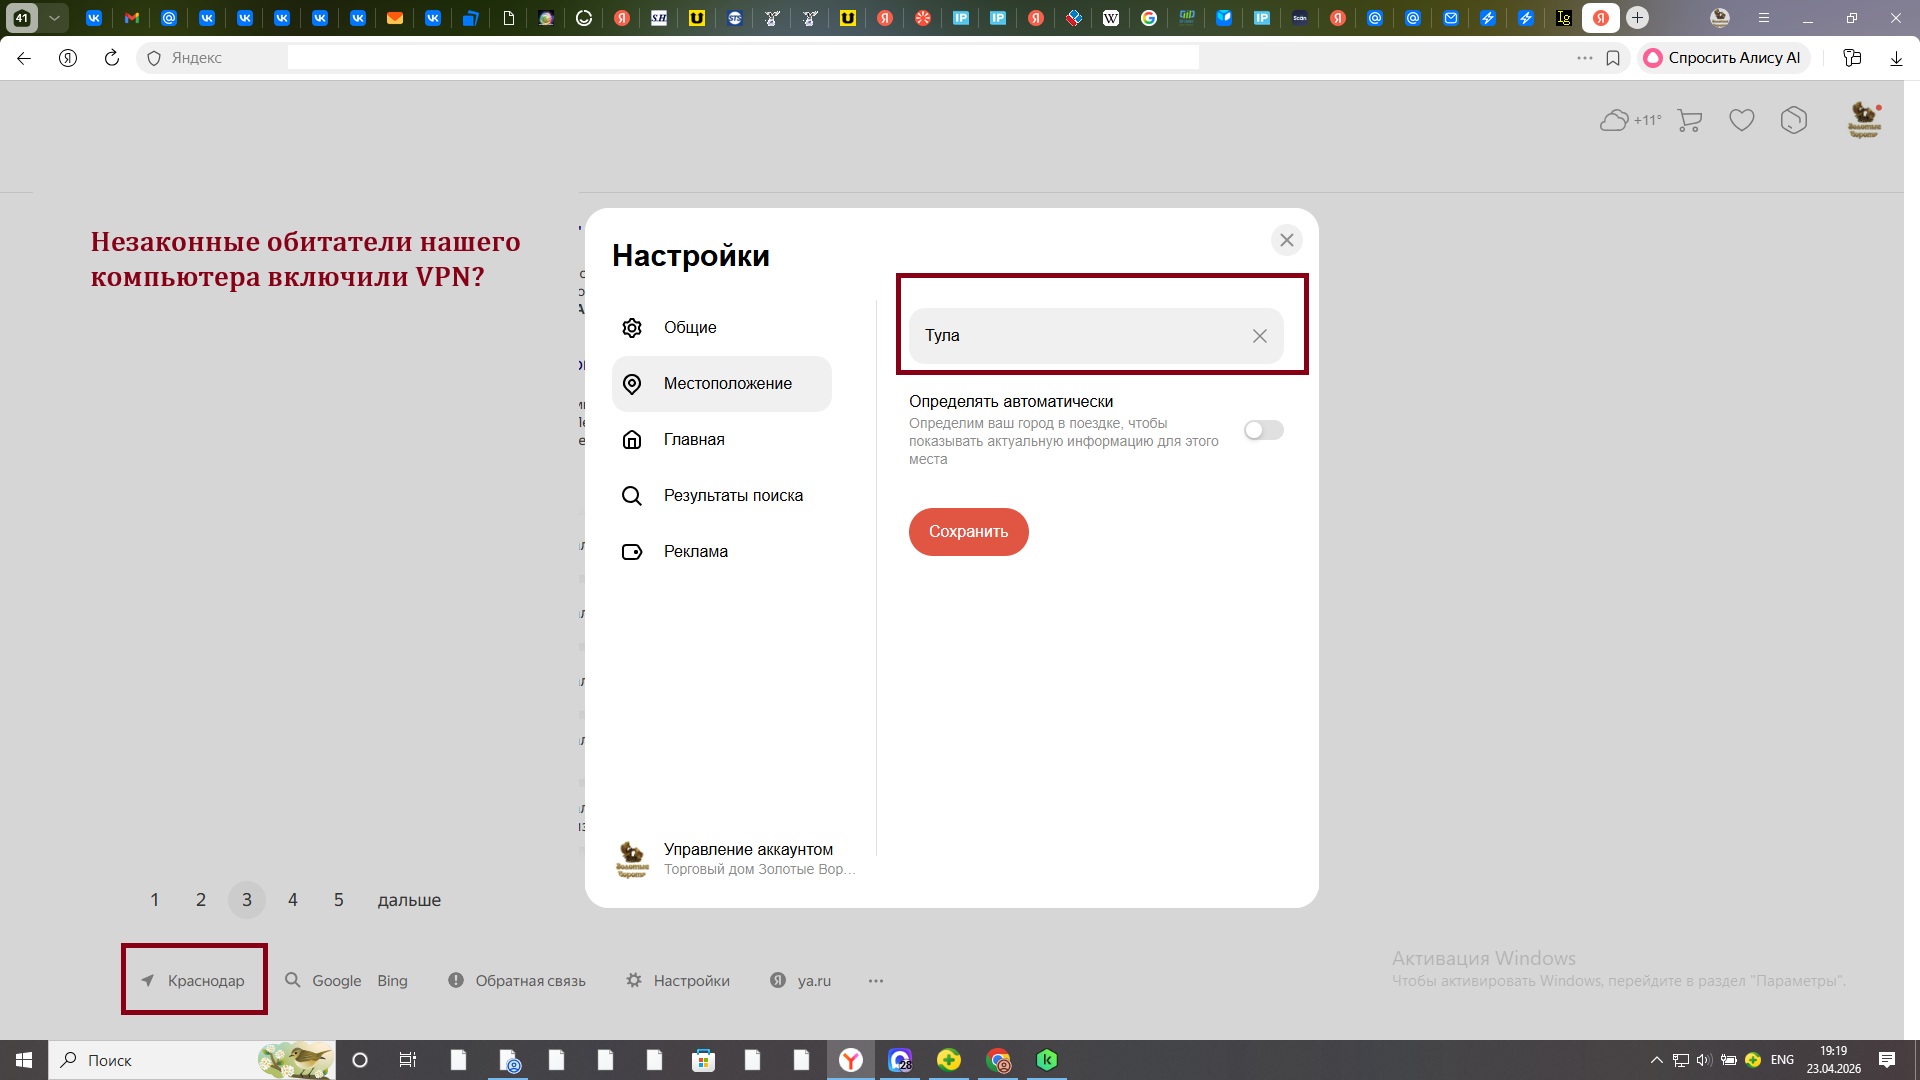The width and height of the screenshot is (1920, 1080).
Task: Show hidden system tray icons
Action: 1656,1060
